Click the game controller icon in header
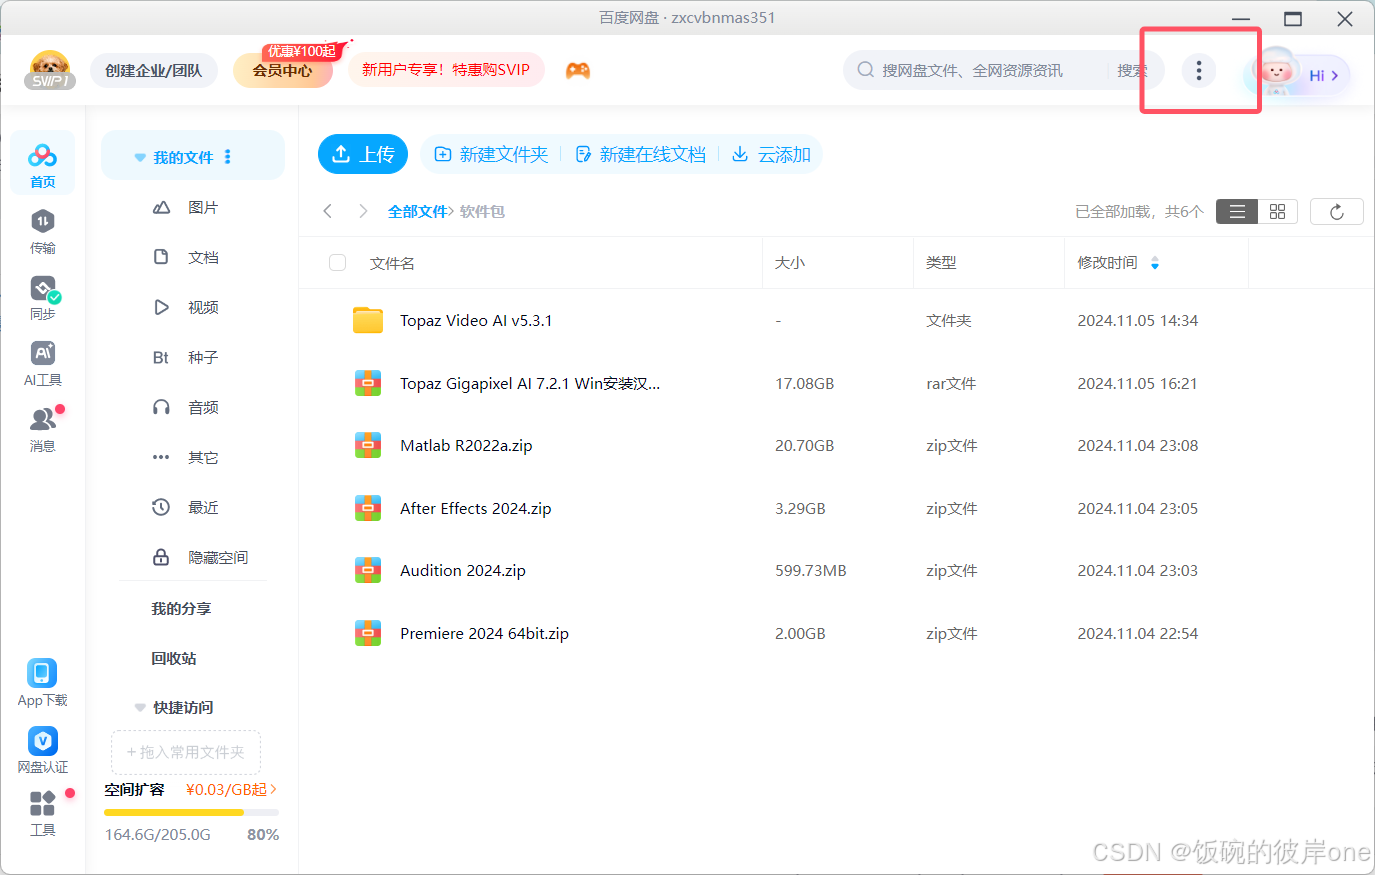This screenshot has height=875, width=1375. pos(578,71)
